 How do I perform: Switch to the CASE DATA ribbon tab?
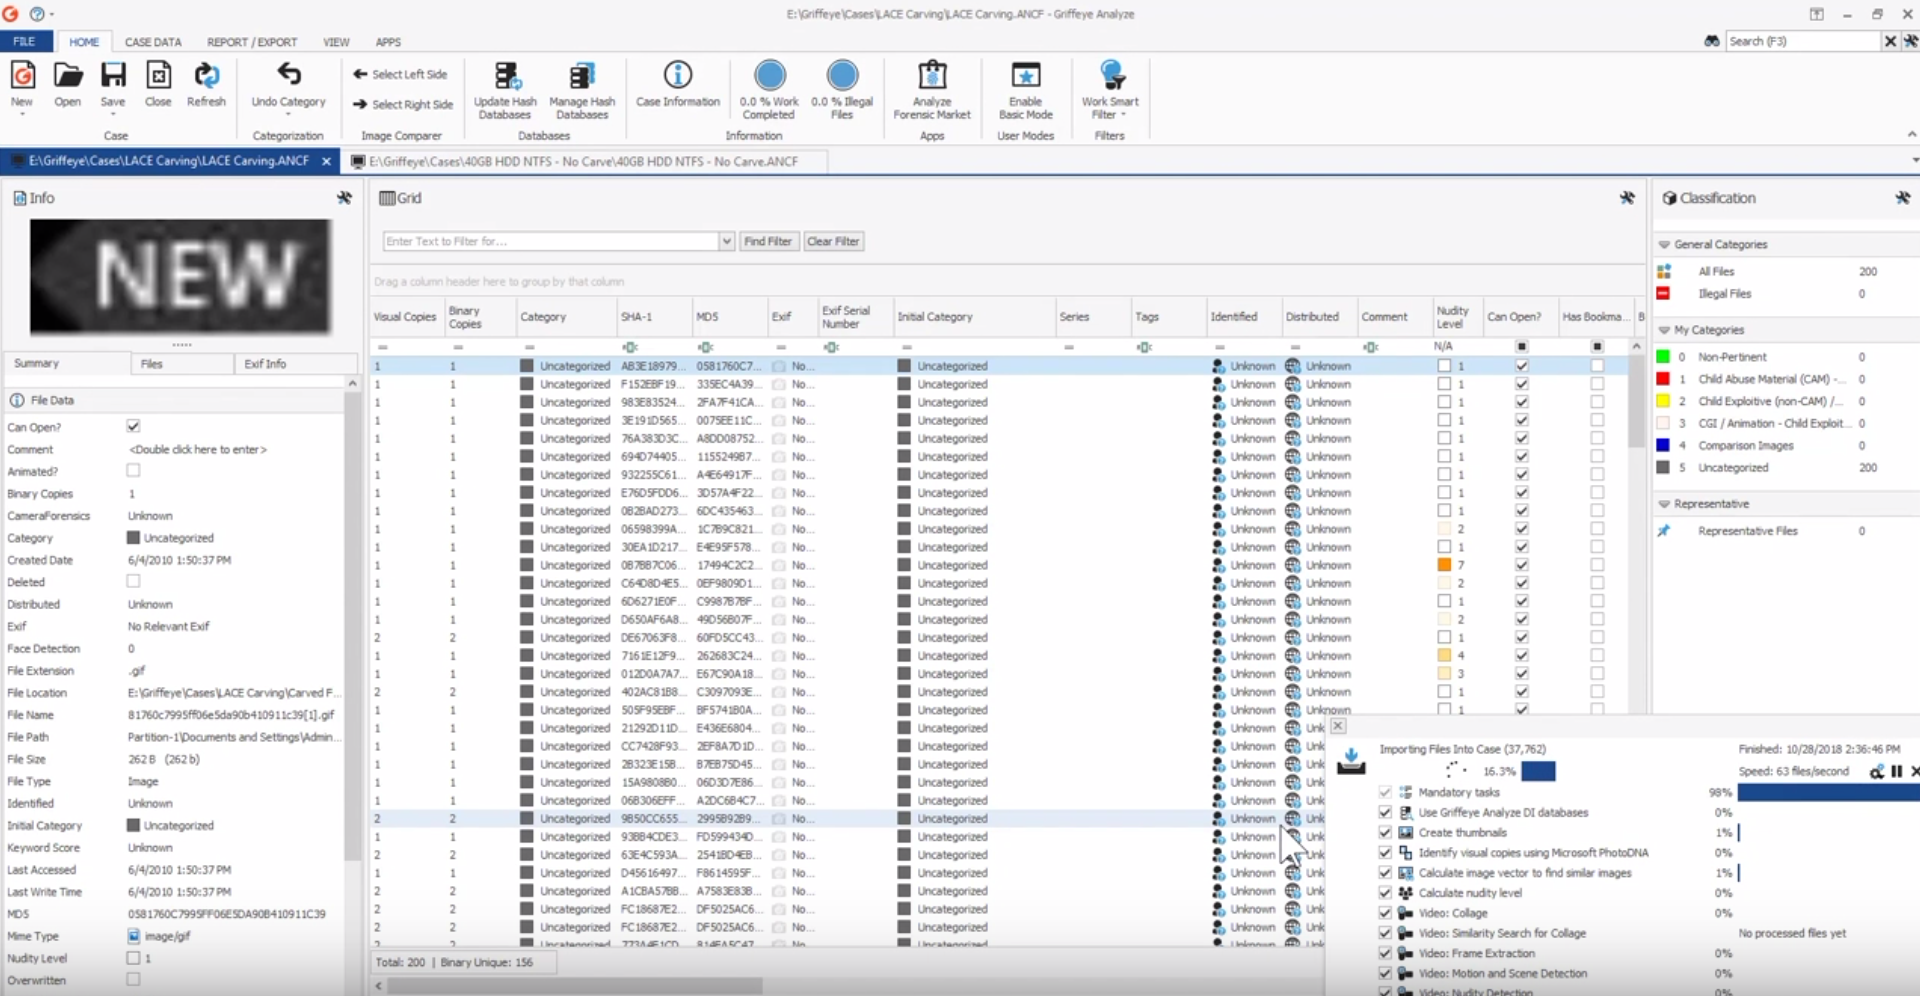(x=153, y=42)
